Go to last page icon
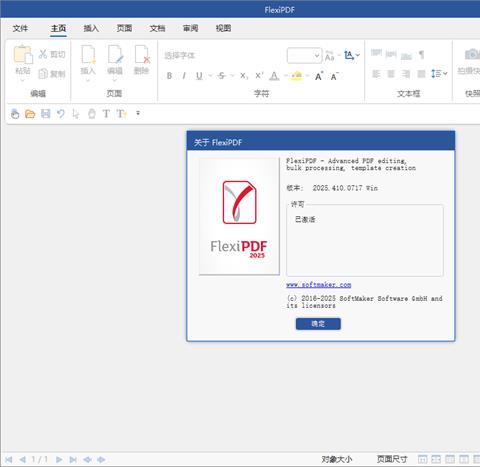 click(73, 460)
